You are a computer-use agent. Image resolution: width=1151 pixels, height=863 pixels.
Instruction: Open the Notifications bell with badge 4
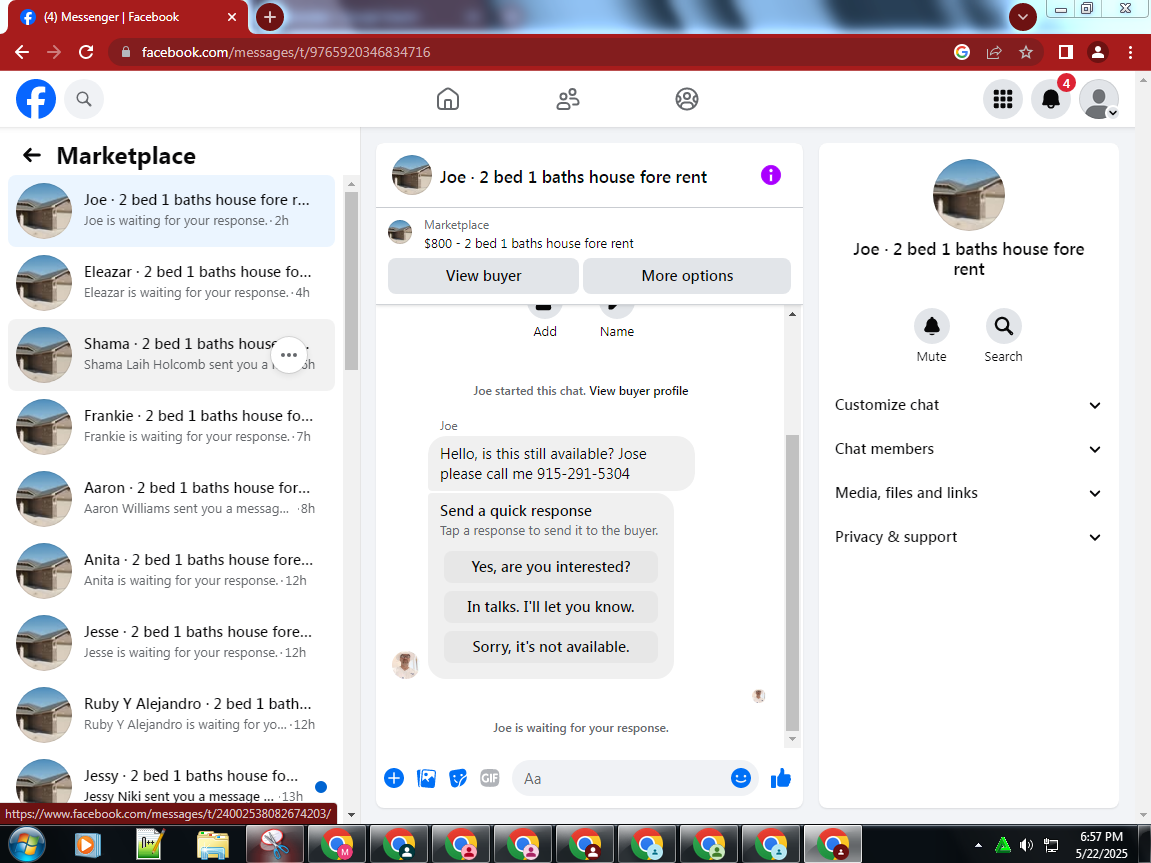[1051, 99]
